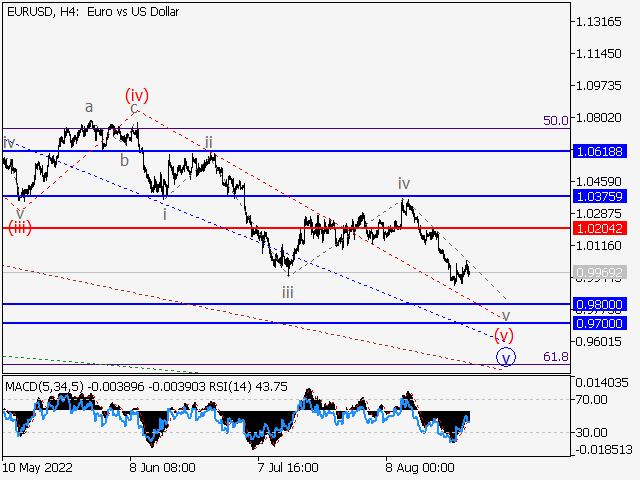Click the 1.13165 price axis value
Screen dimensions: 640x480
[598, 22]
